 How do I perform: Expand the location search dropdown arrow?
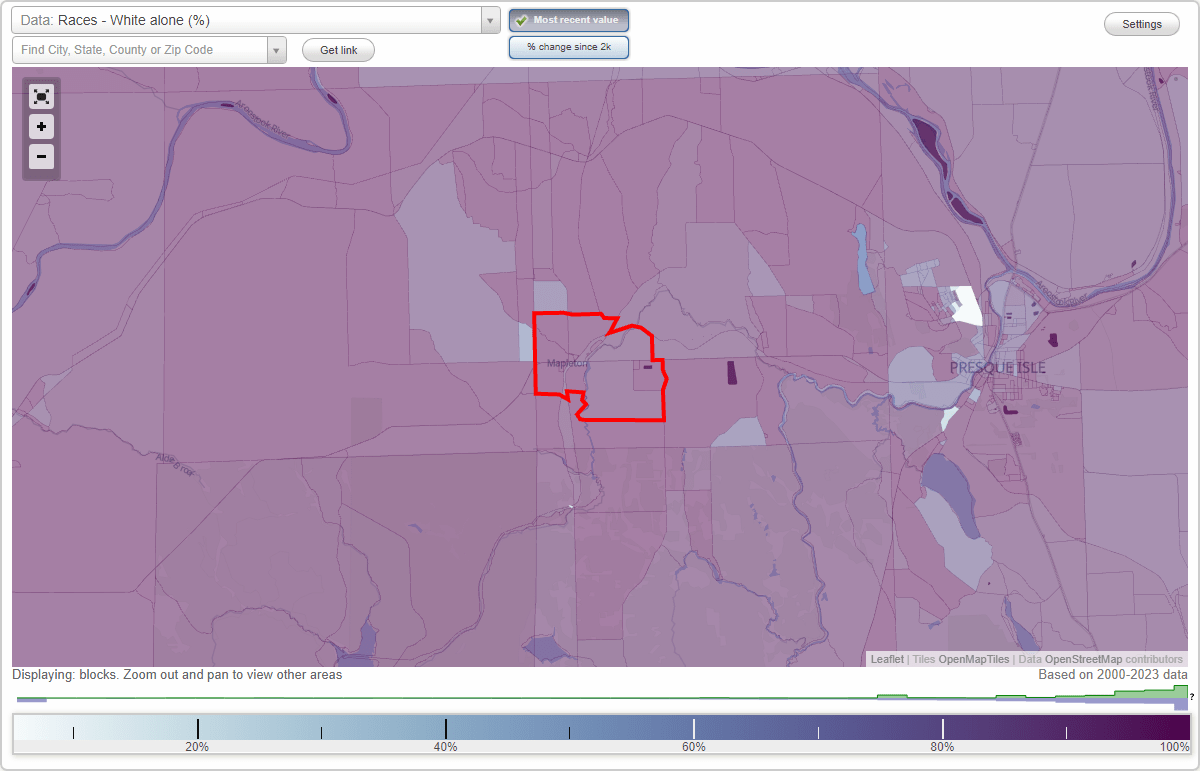tap(277, 49)
